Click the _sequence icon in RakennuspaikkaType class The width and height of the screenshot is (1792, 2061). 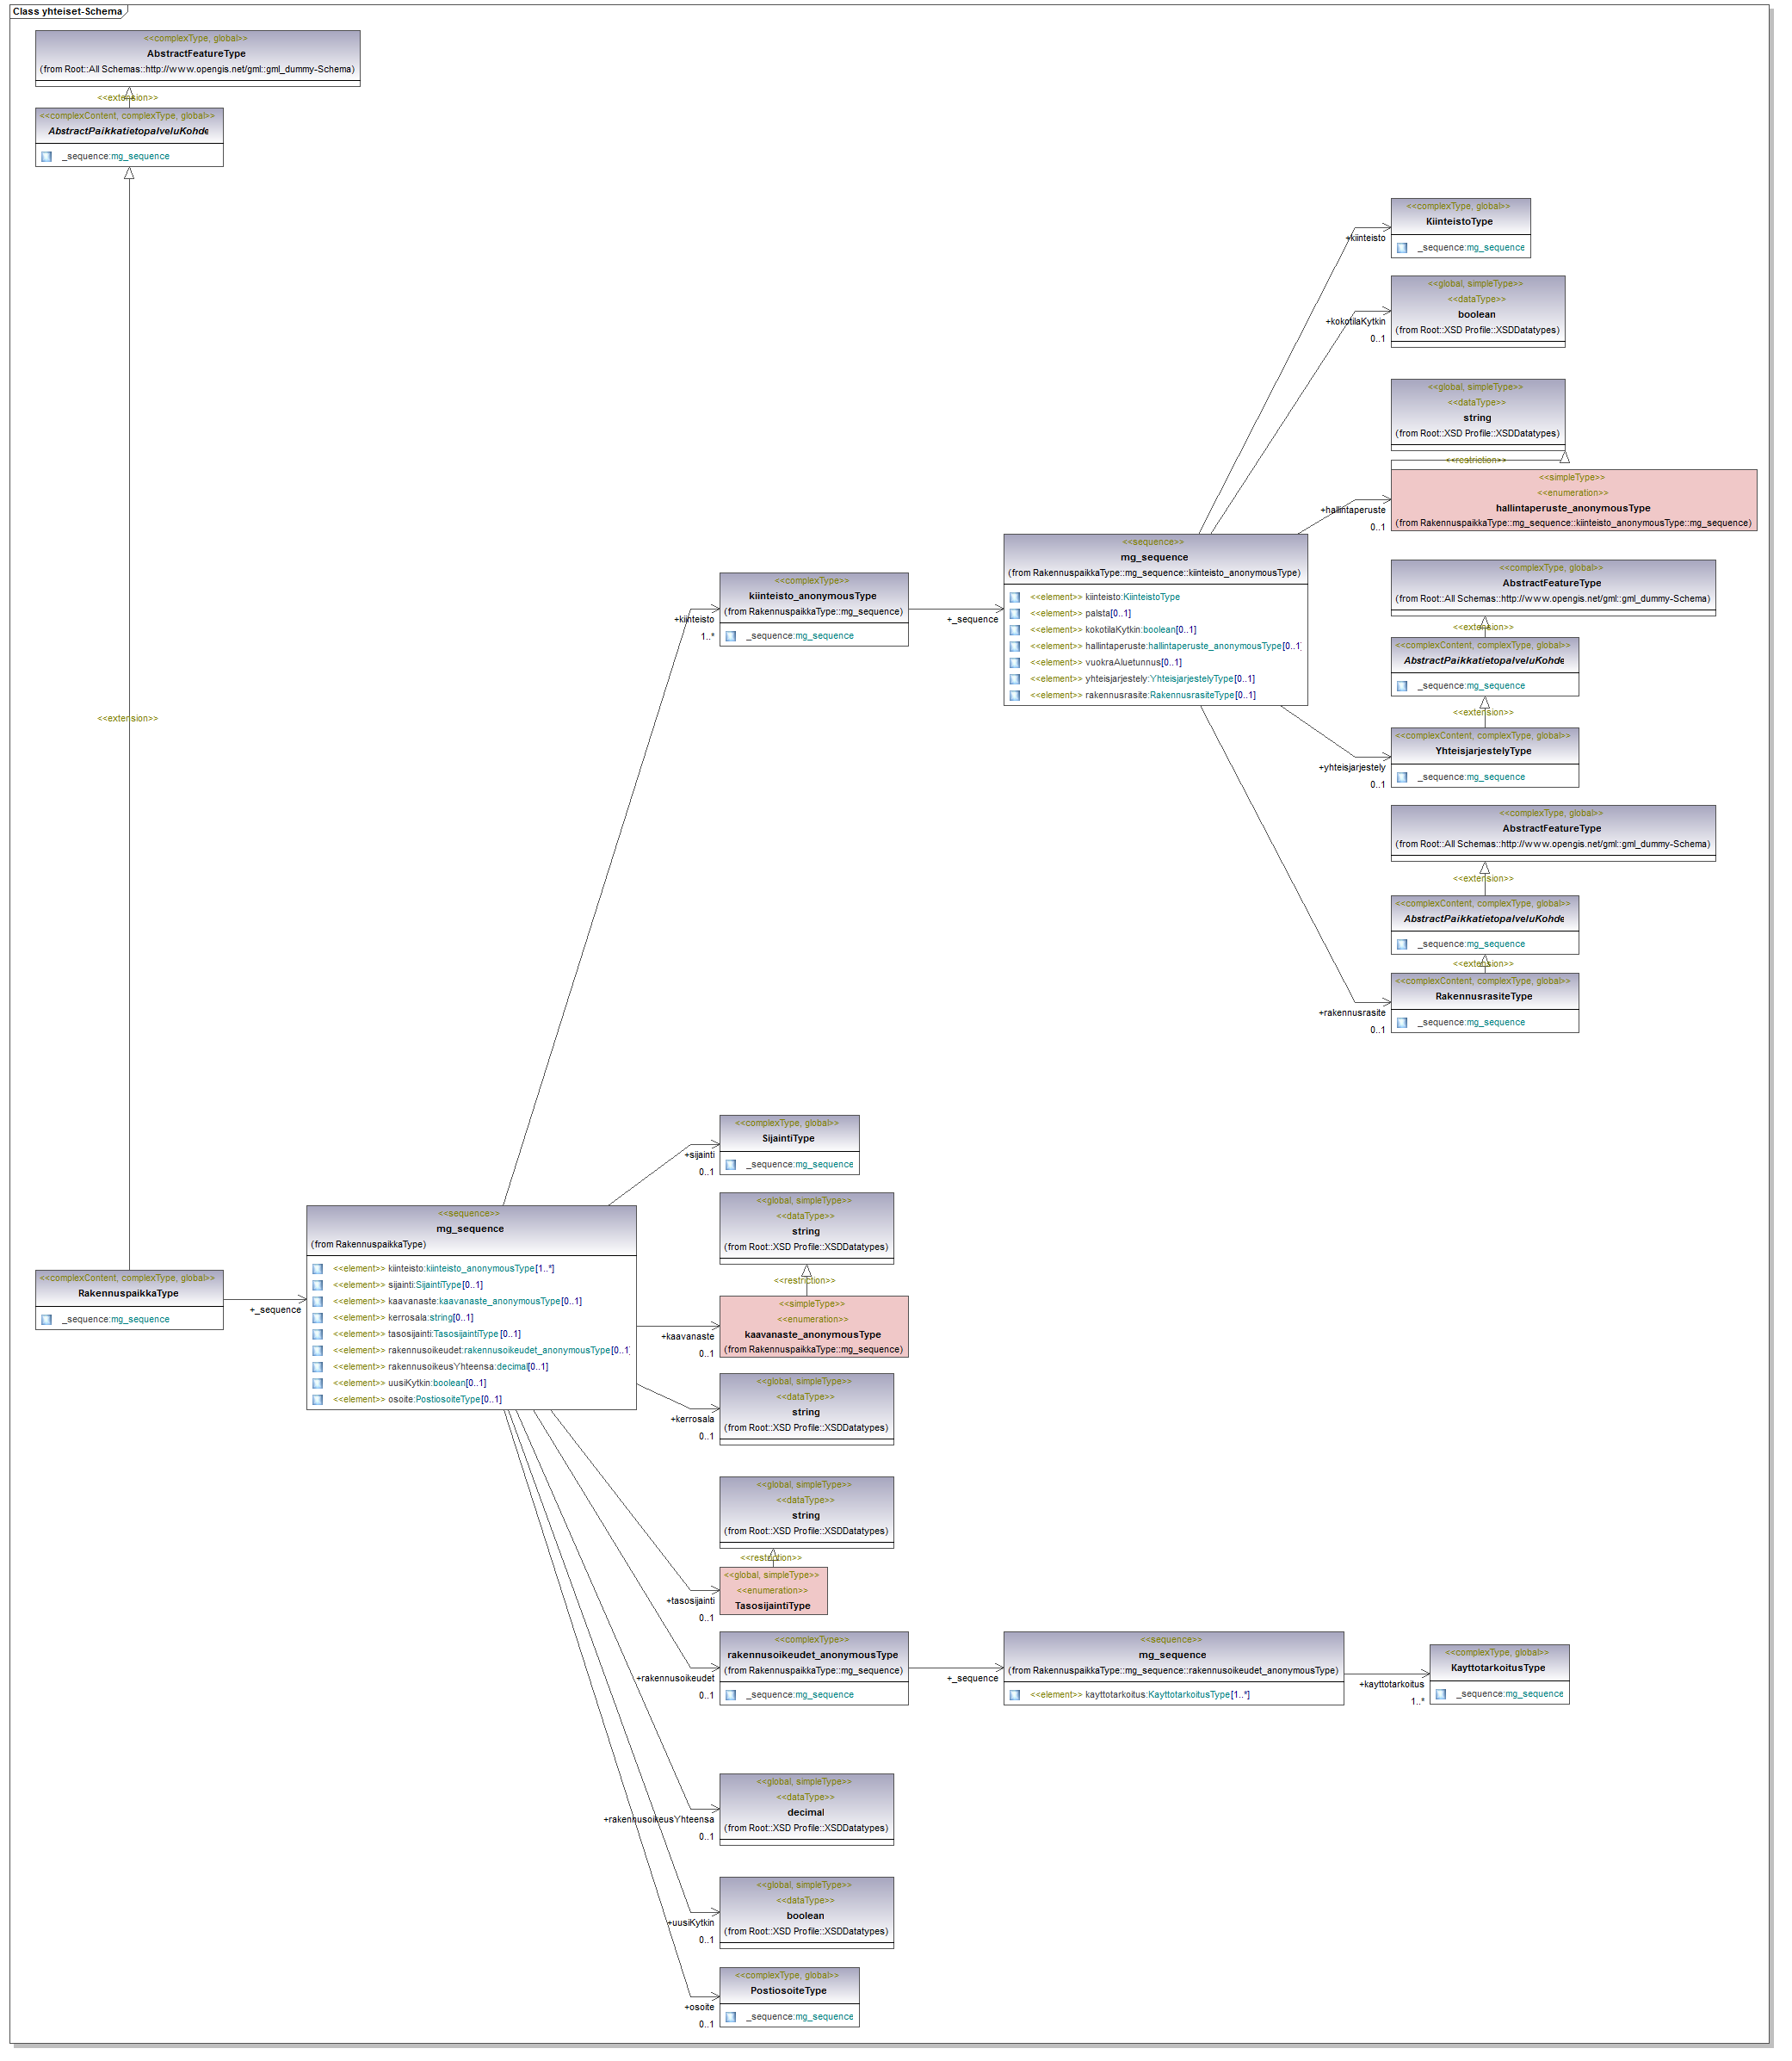46,1321
